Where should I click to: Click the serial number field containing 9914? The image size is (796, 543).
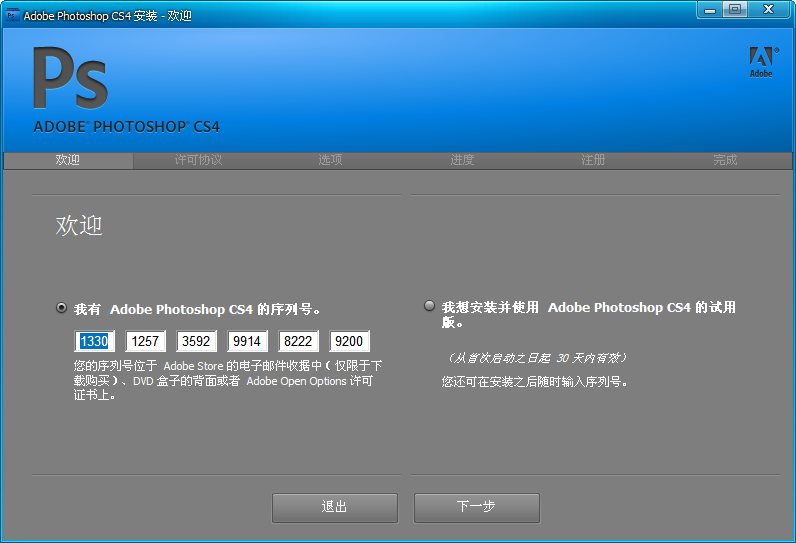[247, 341]
